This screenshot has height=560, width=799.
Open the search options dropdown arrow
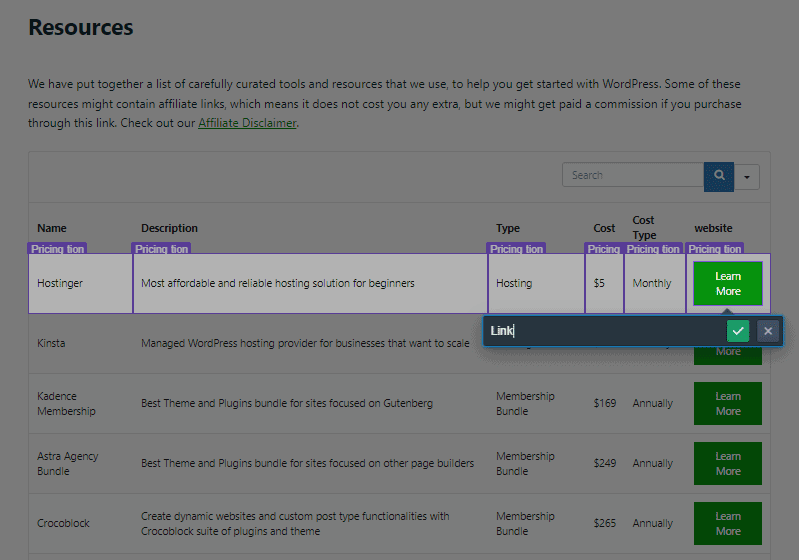point(747,177)
